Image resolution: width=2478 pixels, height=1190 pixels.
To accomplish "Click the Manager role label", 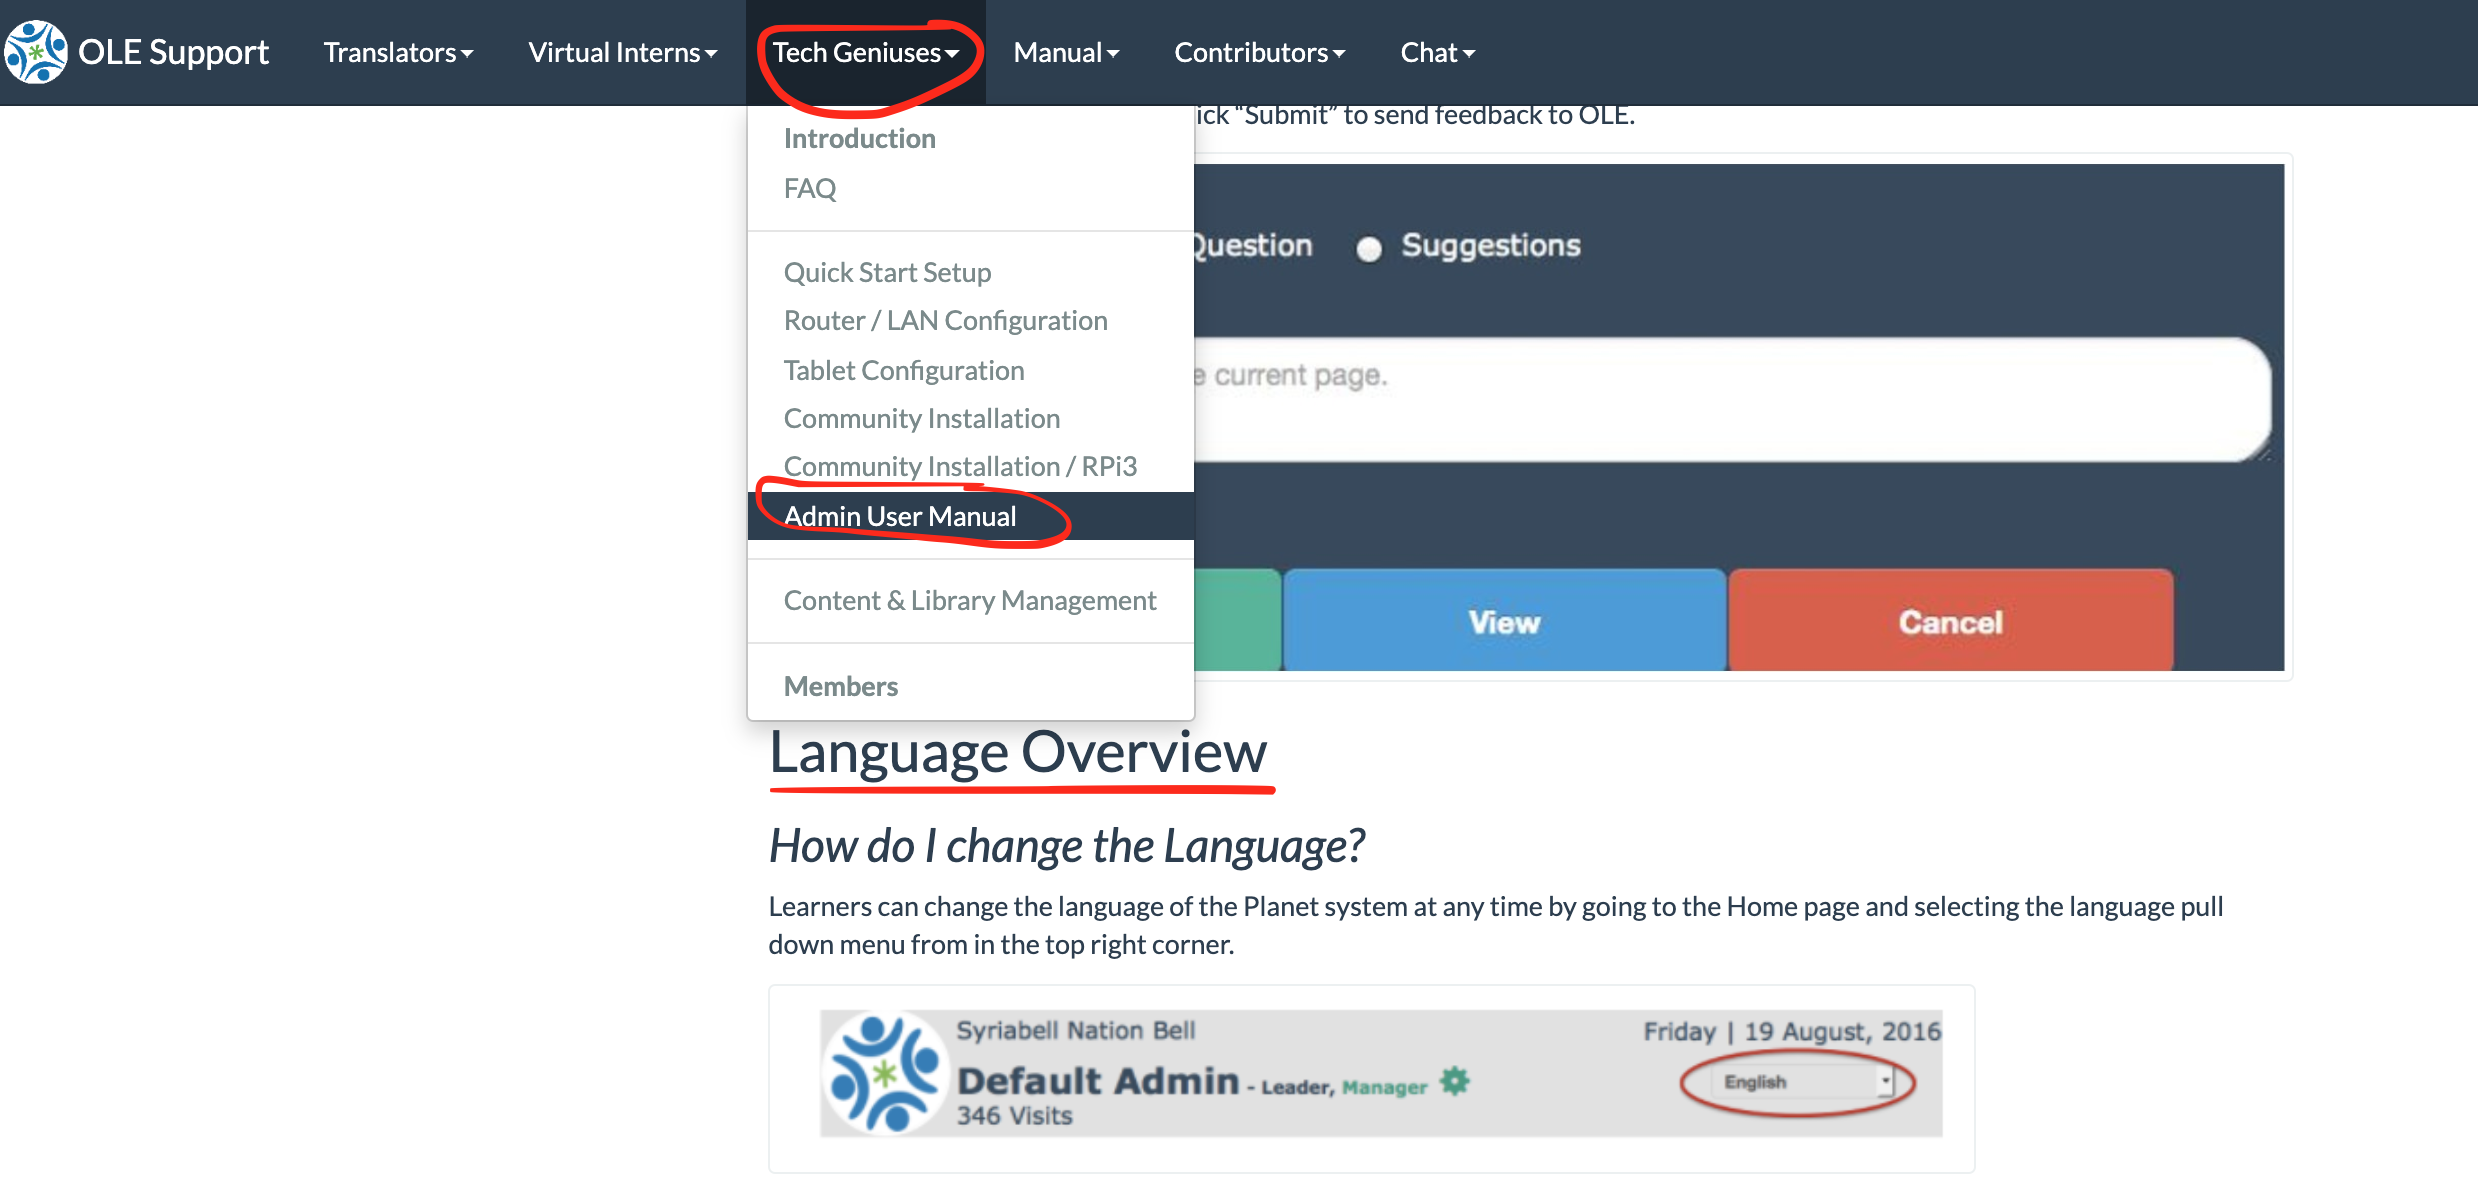I will tap(1384, 1087).
